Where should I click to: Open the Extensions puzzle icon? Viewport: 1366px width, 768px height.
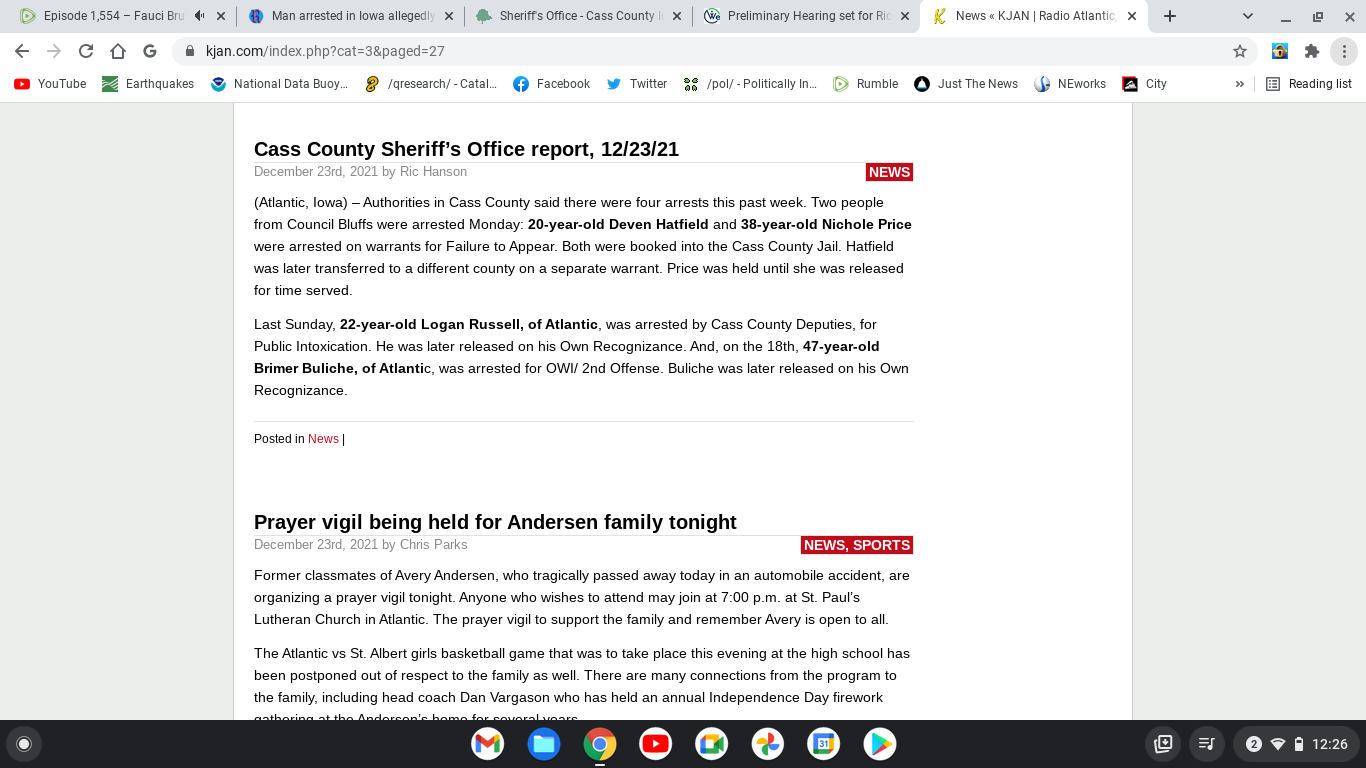click(x=1312, y=51)
